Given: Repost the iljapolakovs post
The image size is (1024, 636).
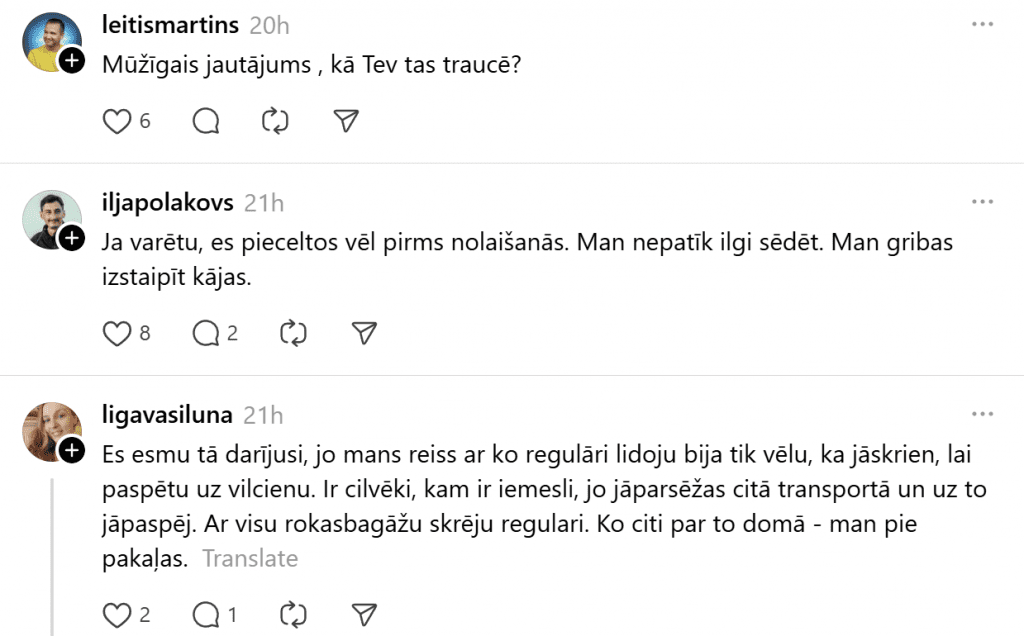Looking at the screenshot, I should [x=293, y=333].
